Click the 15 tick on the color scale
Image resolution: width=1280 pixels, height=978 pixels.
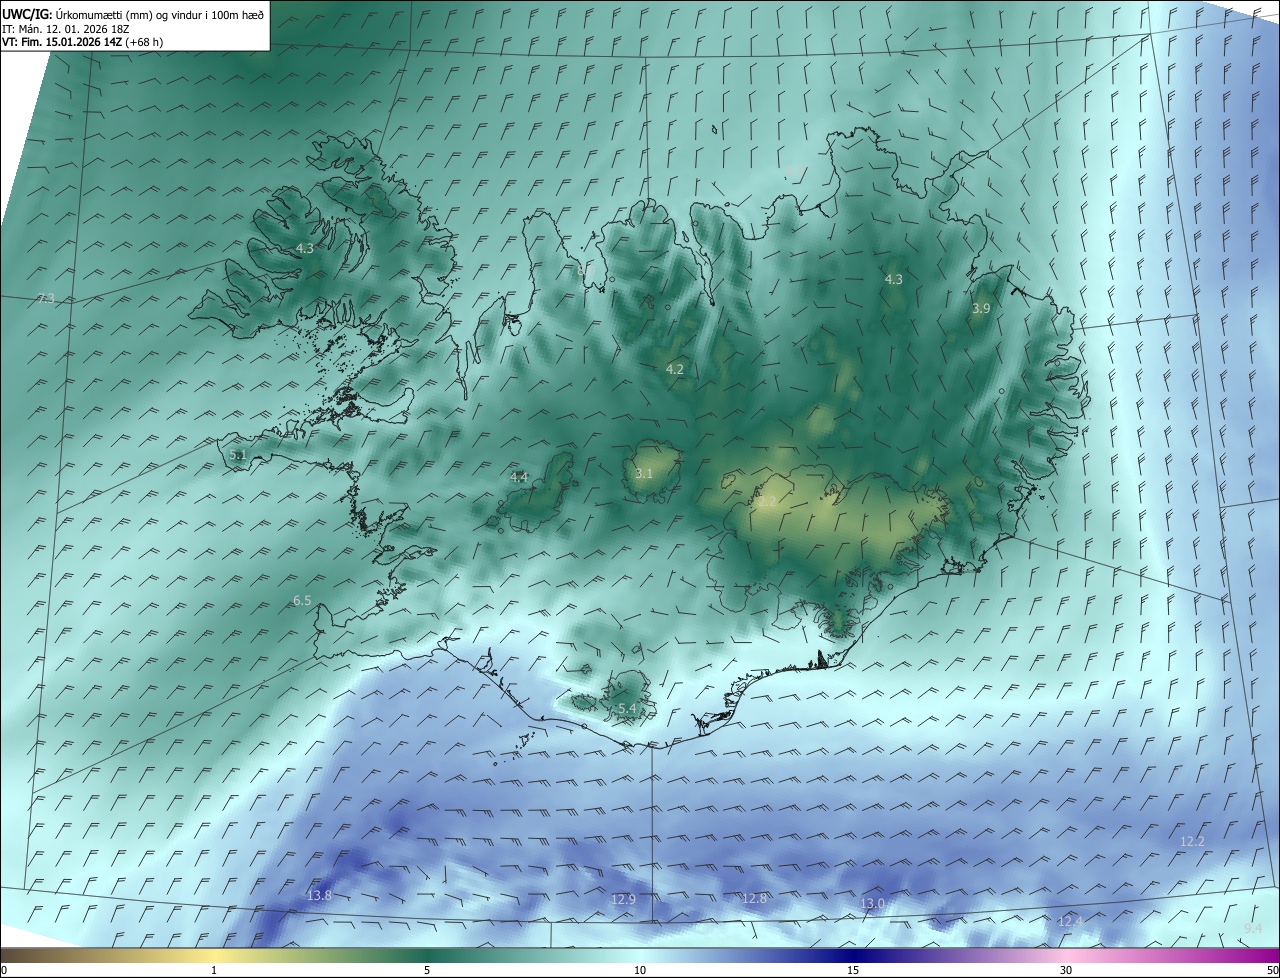point(853,970)
